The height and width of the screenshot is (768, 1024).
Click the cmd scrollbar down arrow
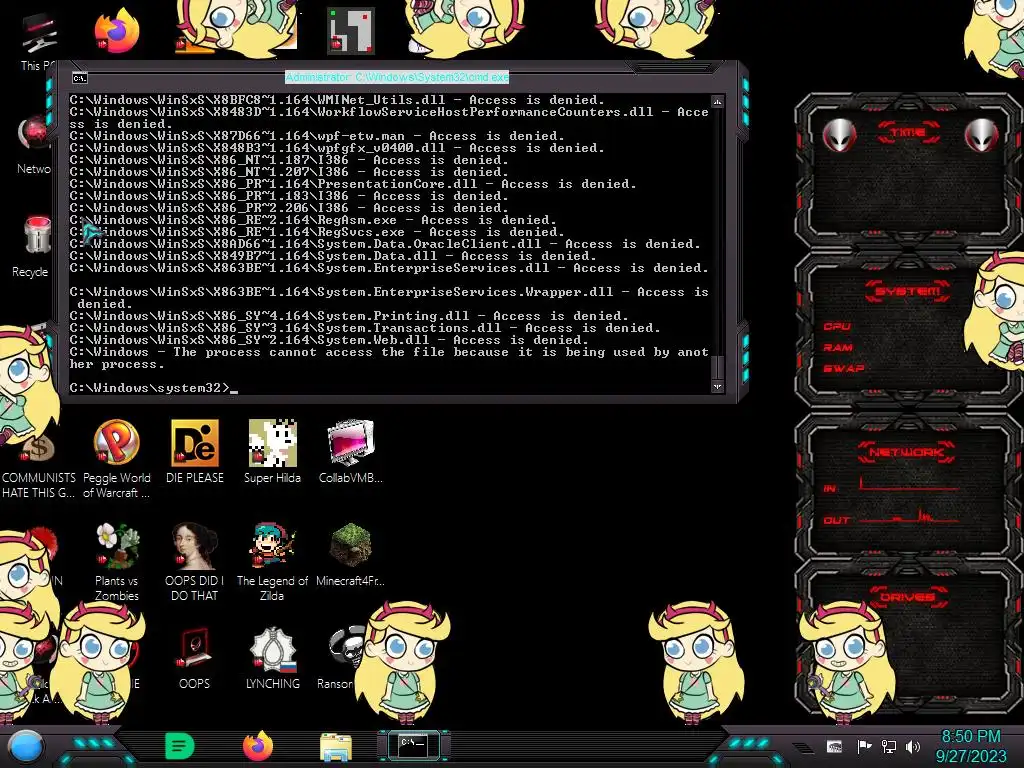717,387
